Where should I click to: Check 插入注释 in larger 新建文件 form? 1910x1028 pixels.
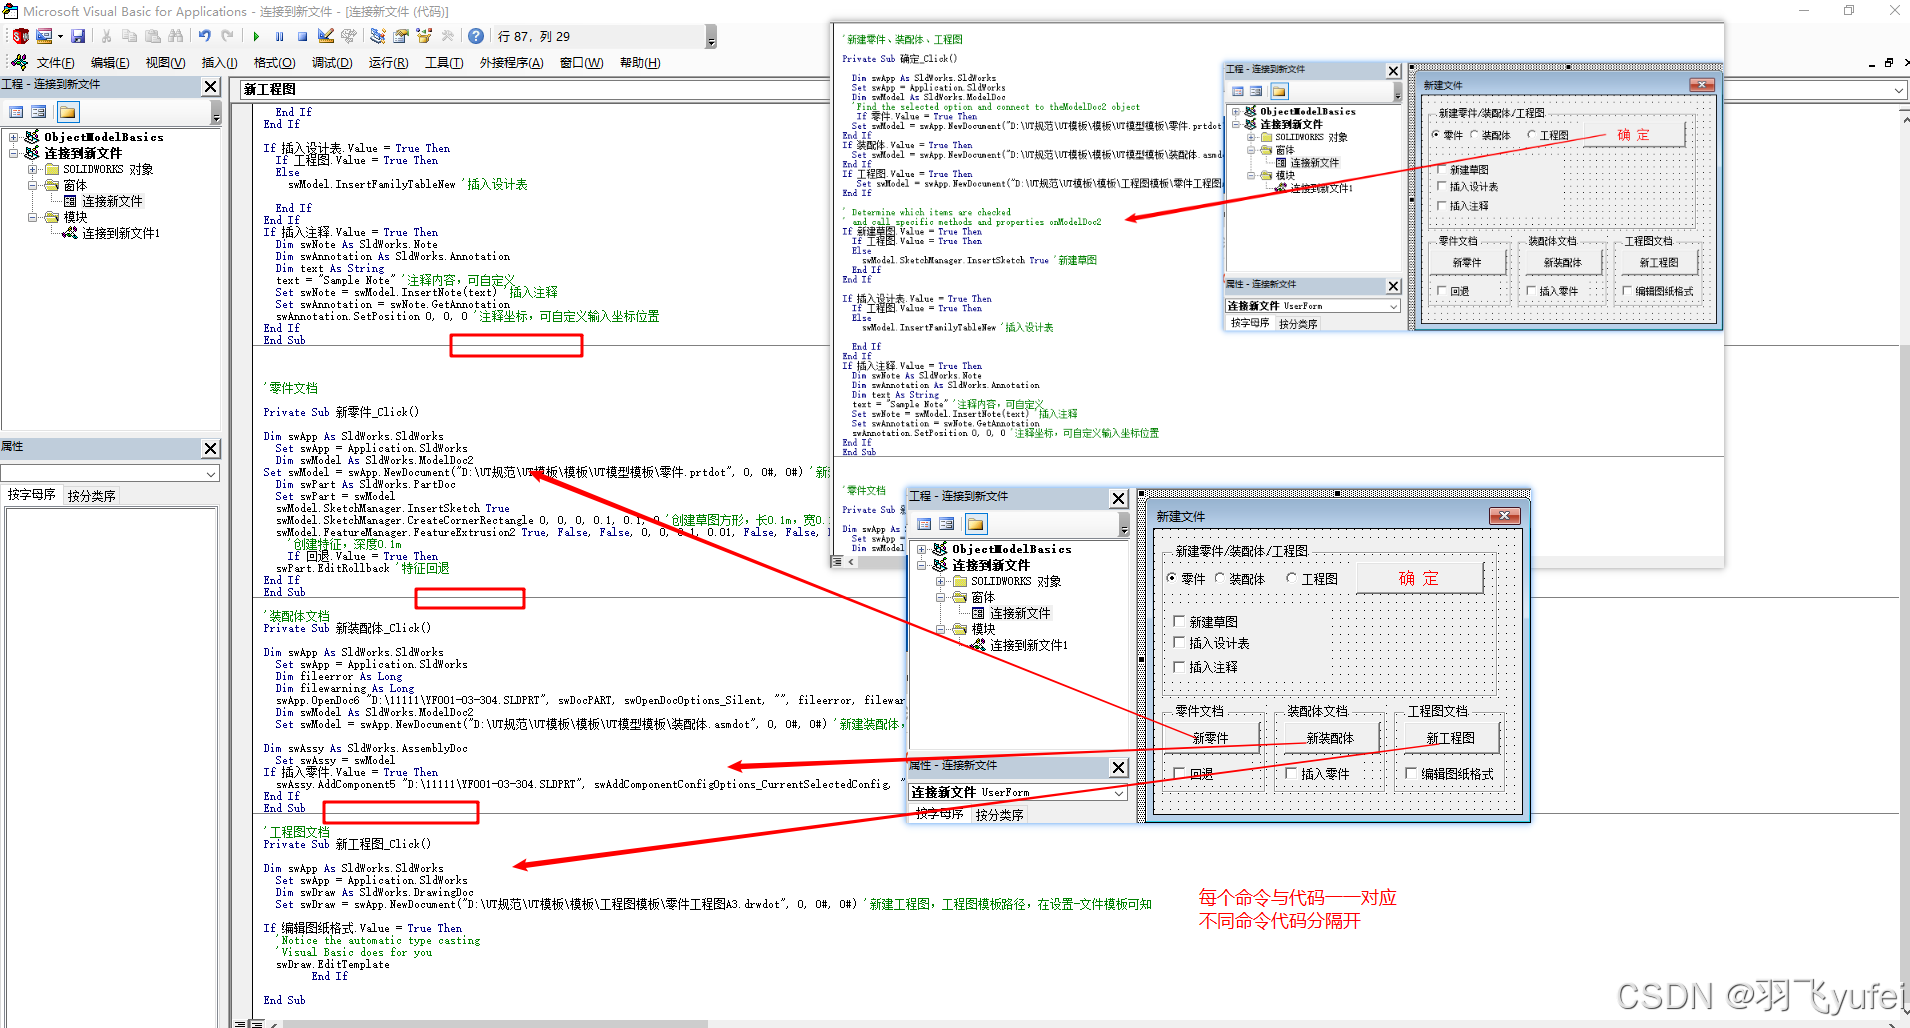1205,666
